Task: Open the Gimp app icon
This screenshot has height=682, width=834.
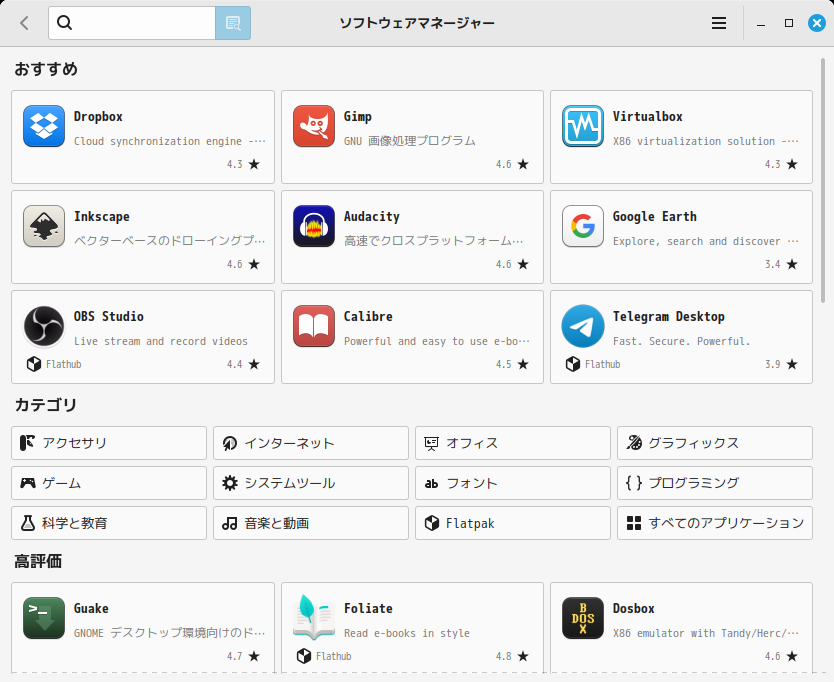Action: click(x=314, y=126)
